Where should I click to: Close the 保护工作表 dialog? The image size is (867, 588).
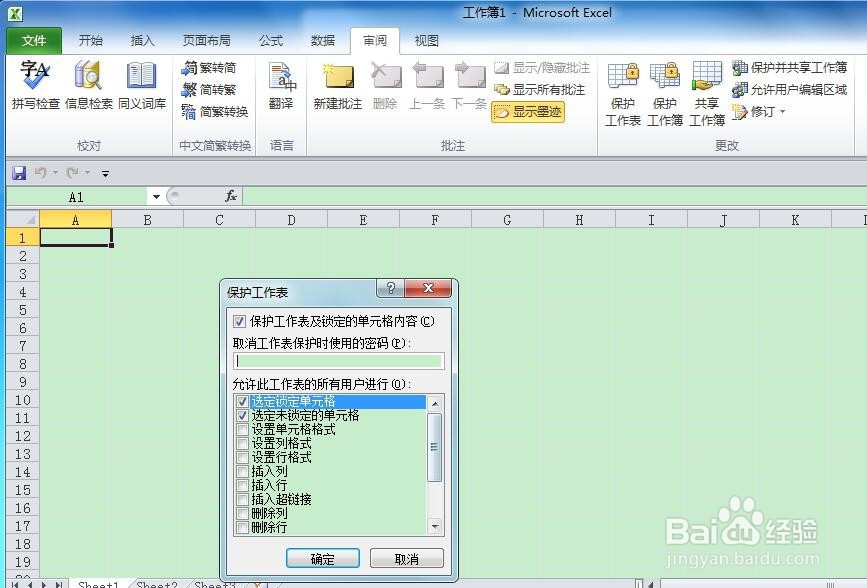point(428,288)
